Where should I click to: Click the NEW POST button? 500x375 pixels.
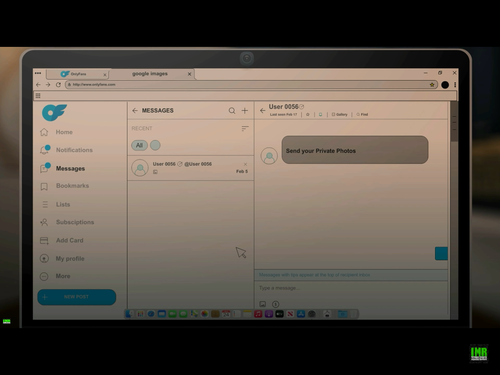(77, 297)
